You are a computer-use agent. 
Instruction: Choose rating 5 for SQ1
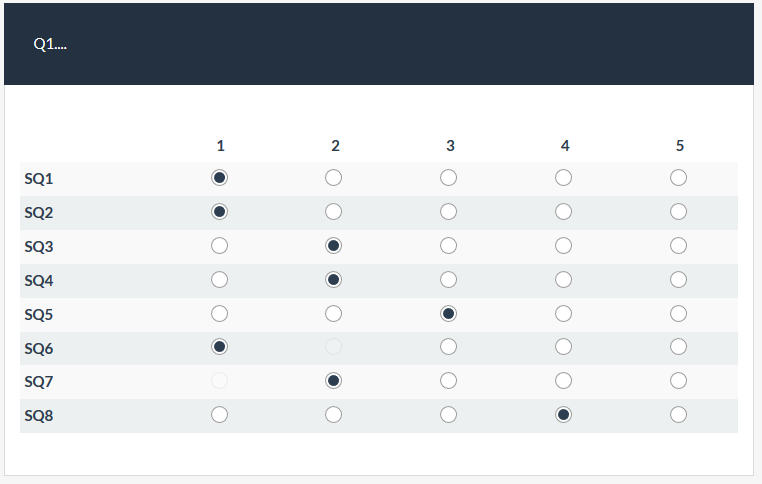(679, 178)
